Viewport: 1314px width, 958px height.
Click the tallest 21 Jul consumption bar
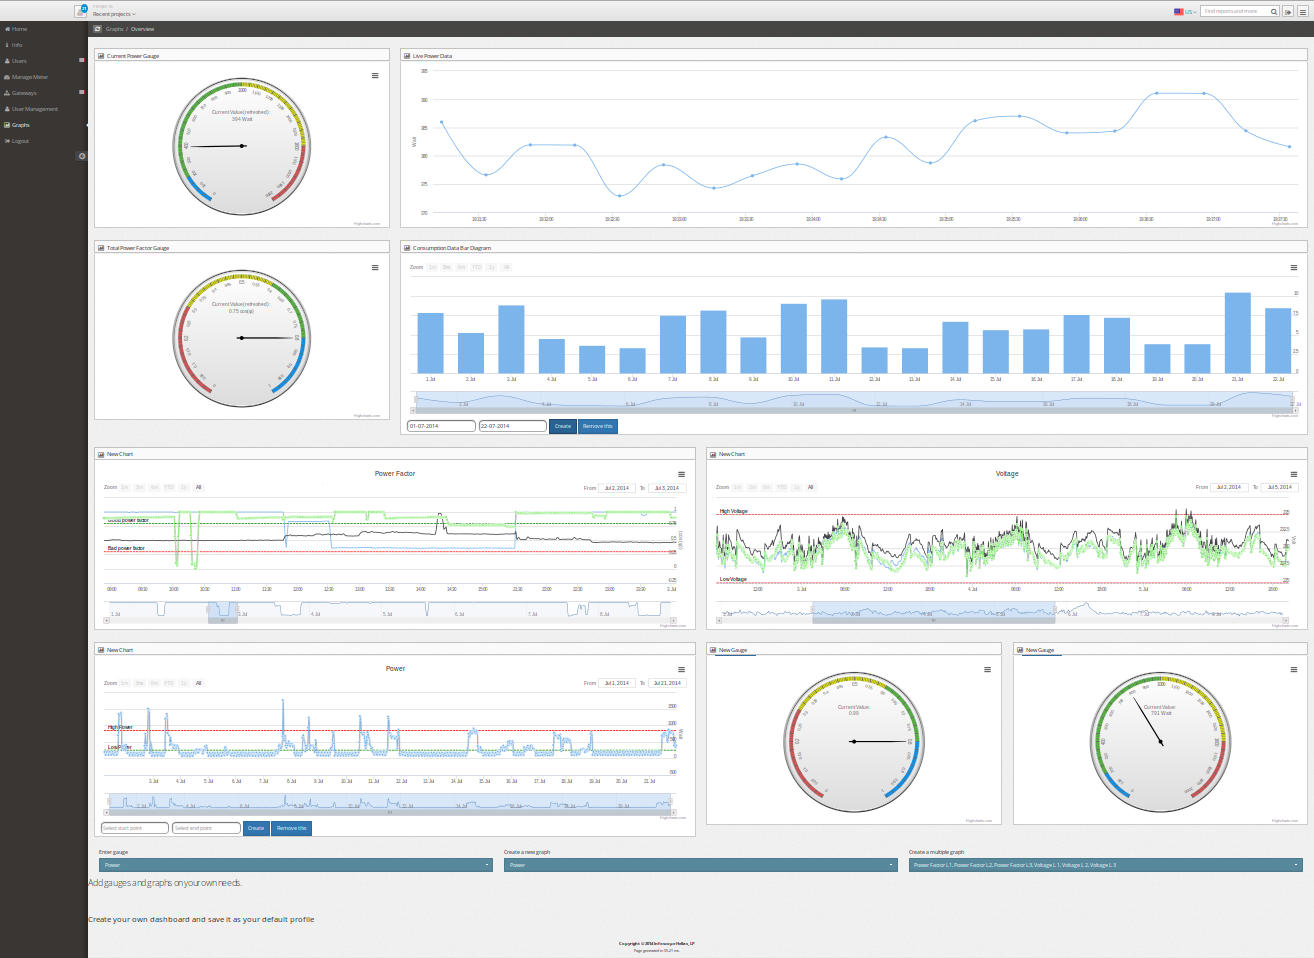[1237, 333]
